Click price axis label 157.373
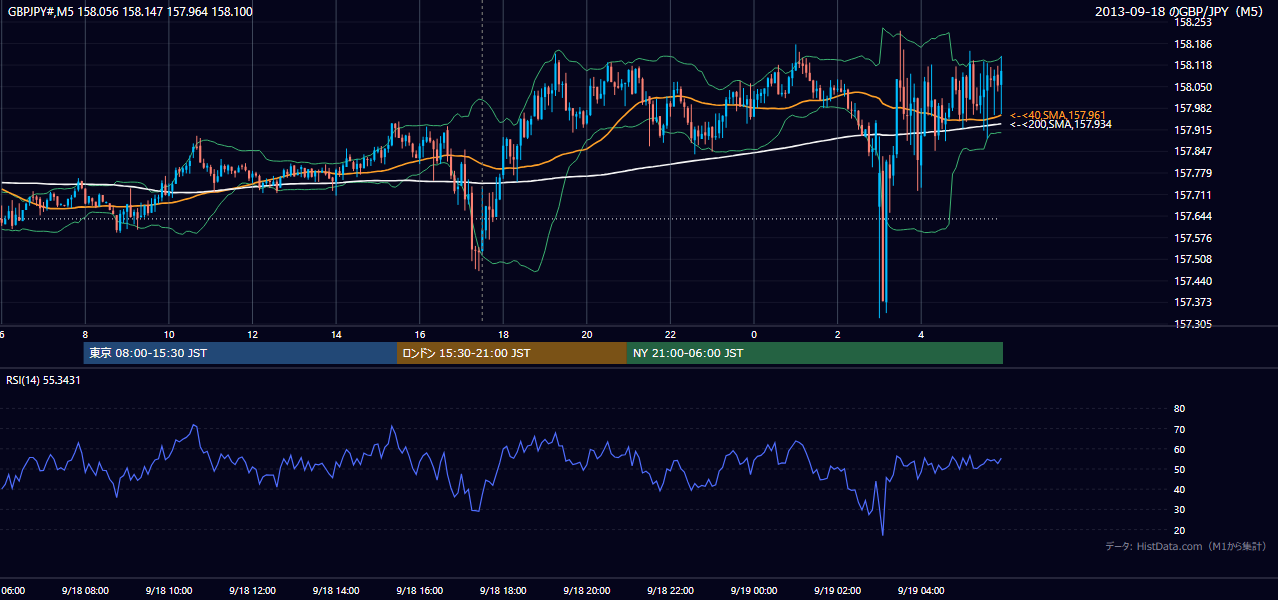The height and width of the screenshot is (600, 1278). pos(1193,302)
